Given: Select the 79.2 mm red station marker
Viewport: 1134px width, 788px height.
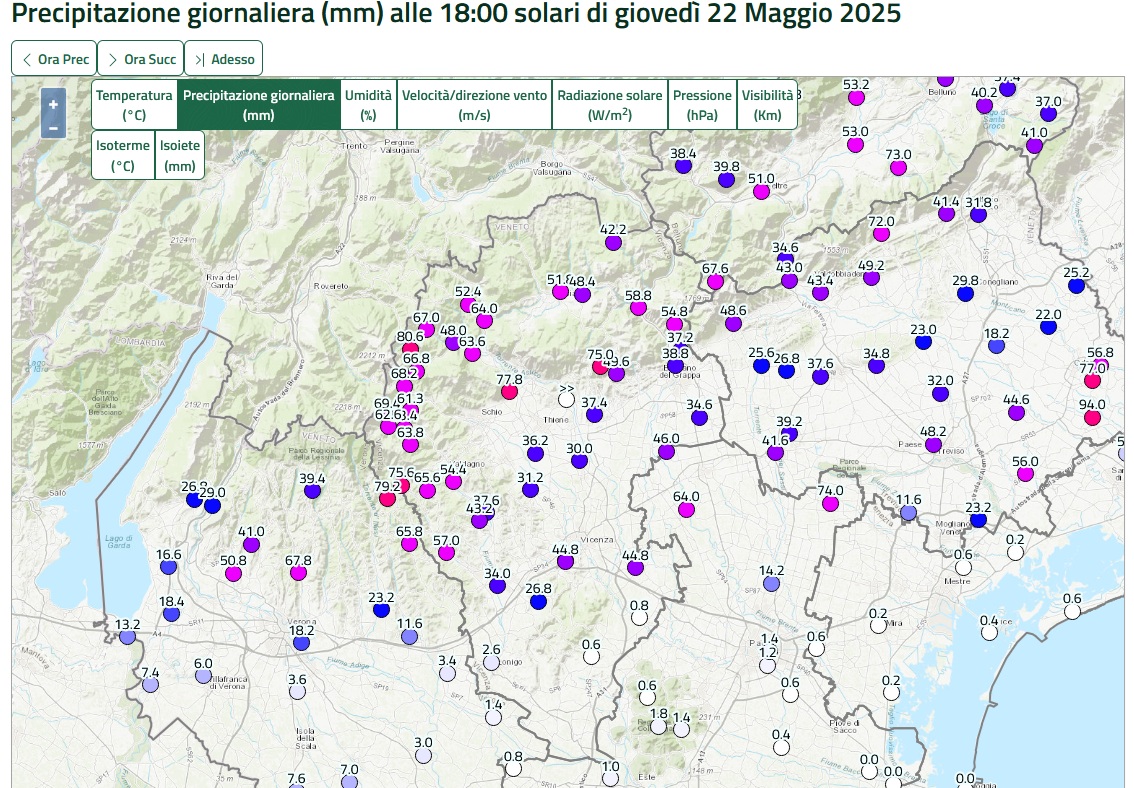Looking at the screenshot, I should point(387,499).
